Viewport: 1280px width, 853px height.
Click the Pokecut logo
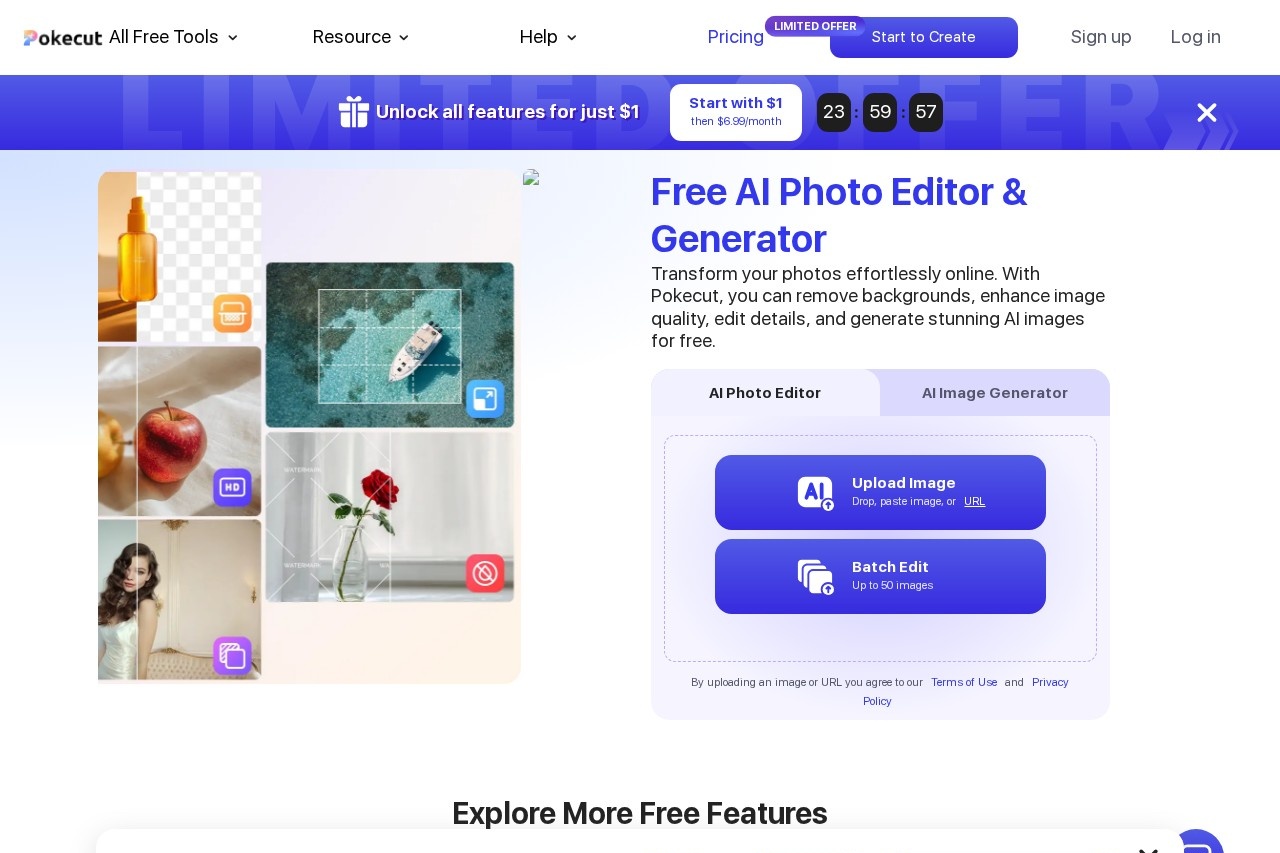63,38
